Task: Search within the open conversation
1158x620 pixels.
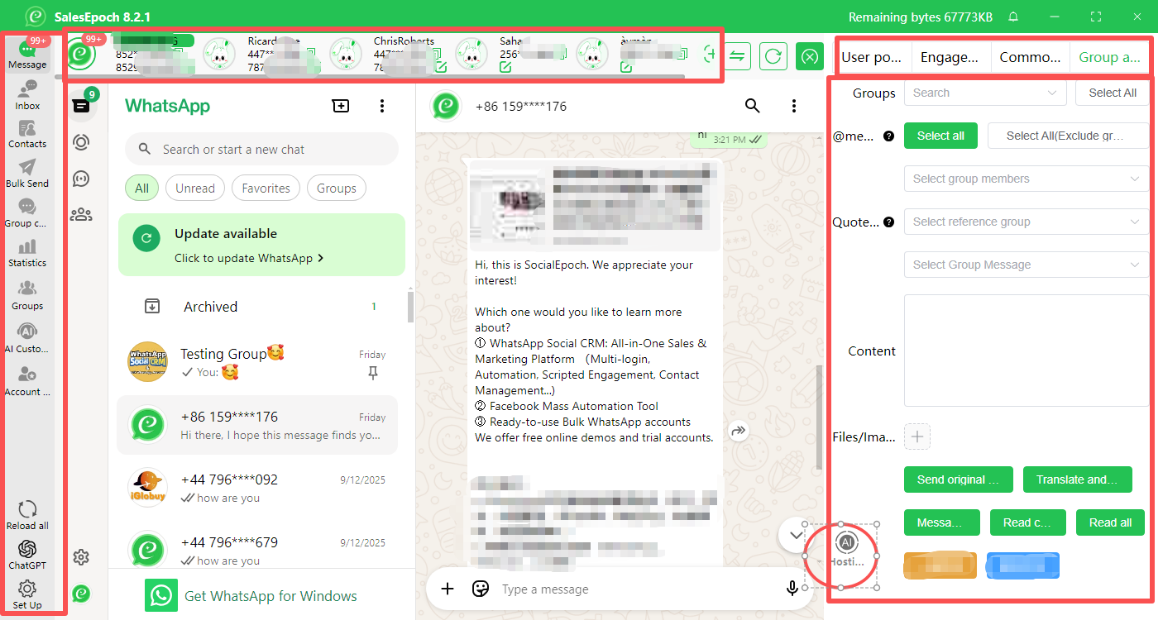Action: 752,106
